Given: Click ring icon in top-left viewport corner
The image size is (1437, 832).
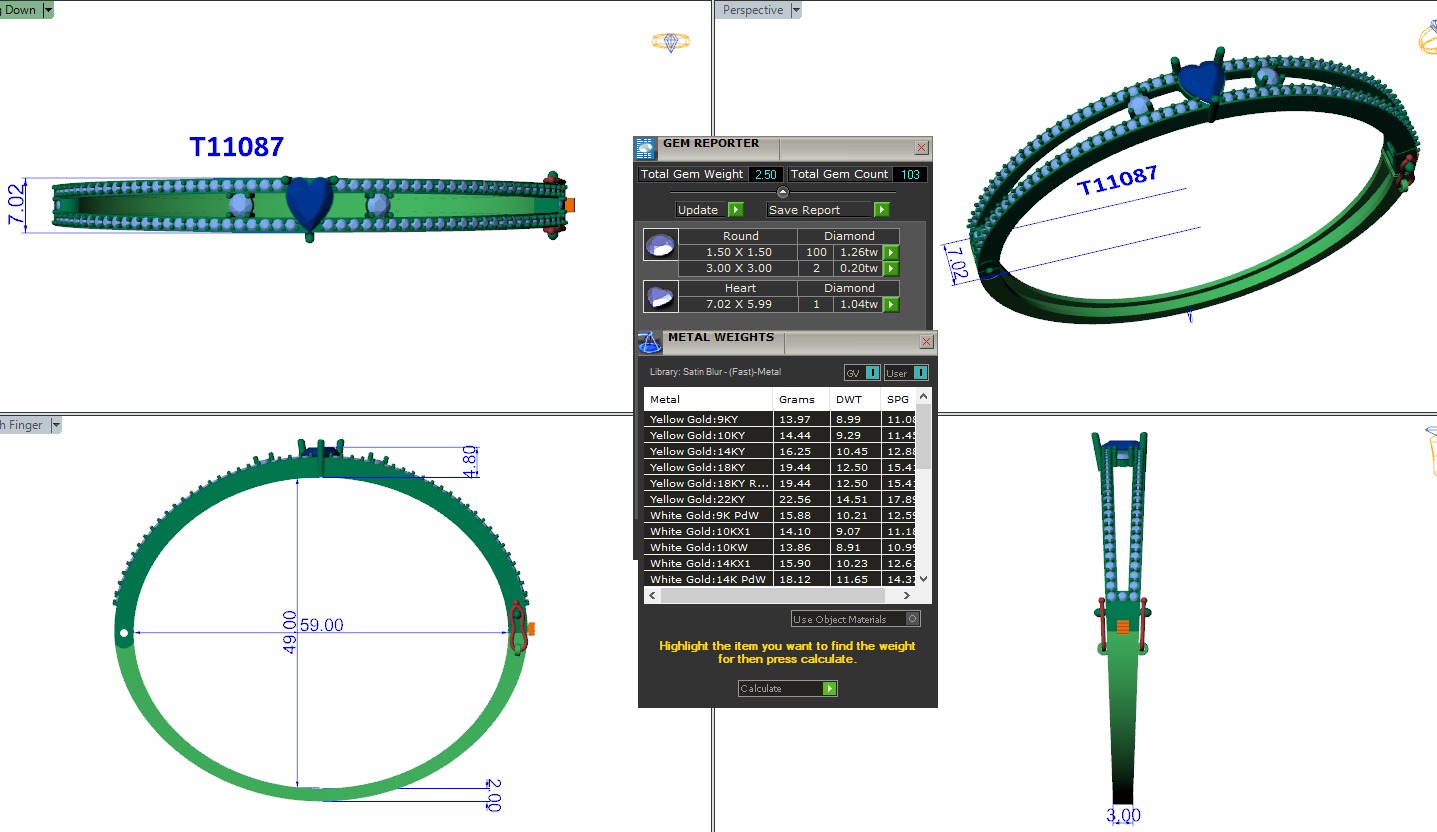Looking at the screenshot, I should click(x=670, y=41).
